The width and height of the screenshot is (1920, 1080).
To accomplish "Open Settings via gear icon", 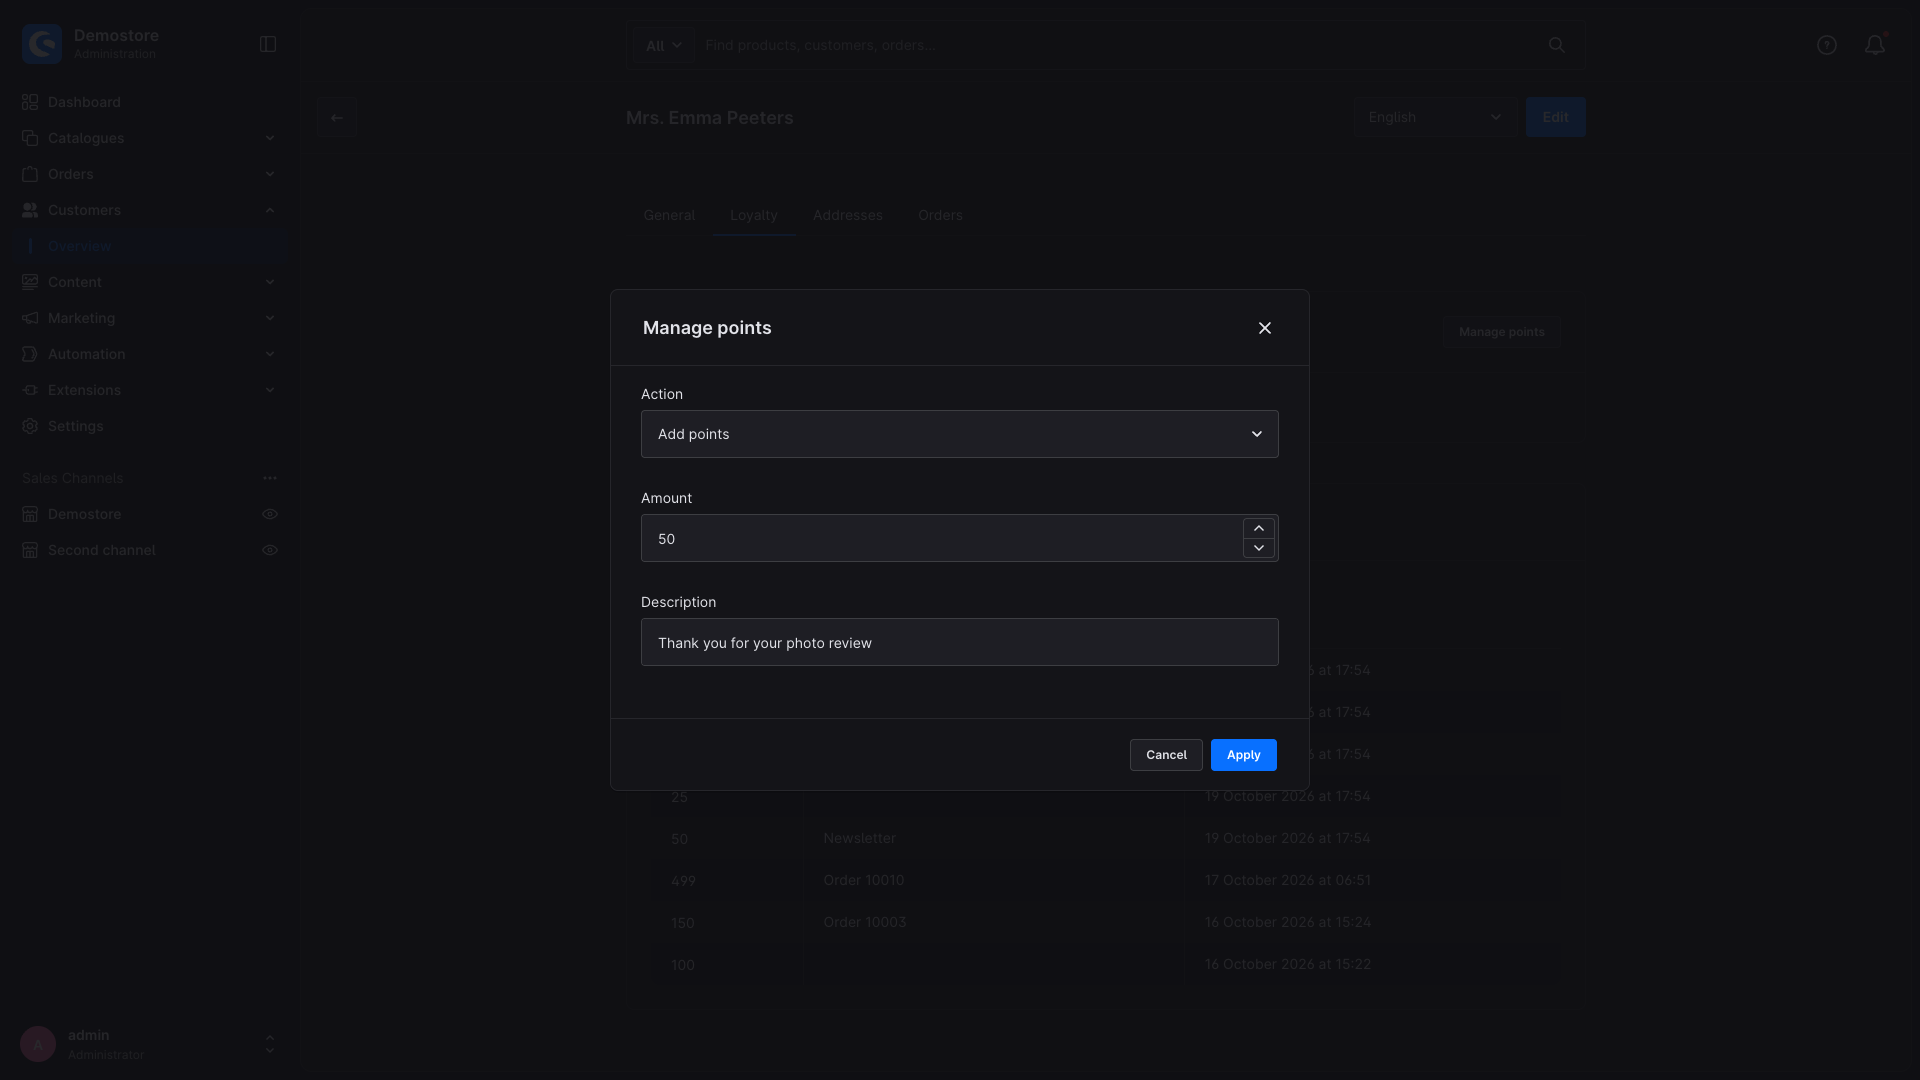I will click(x=30, y=426).
